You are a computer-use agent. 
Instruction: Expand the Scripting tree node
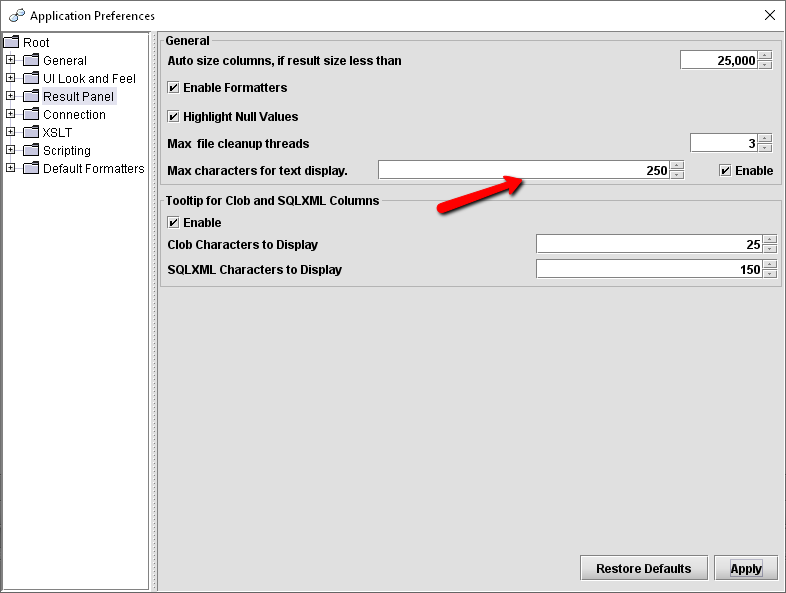(x=11, y=150)
